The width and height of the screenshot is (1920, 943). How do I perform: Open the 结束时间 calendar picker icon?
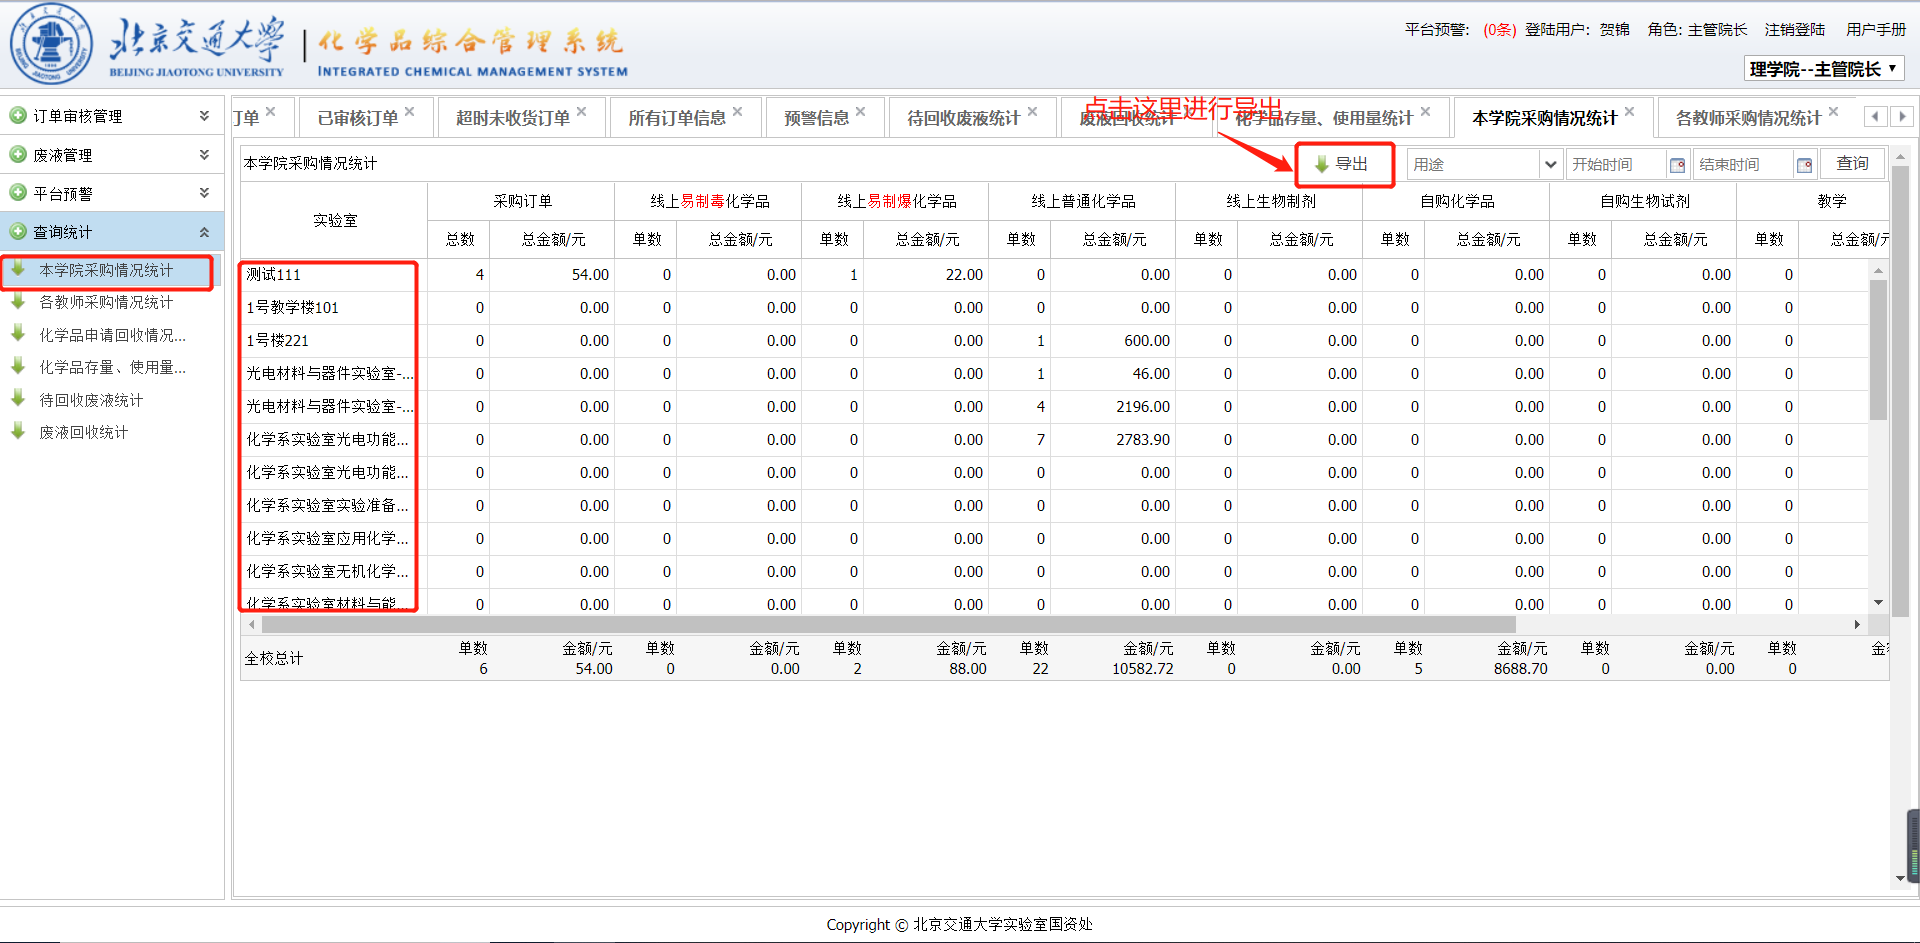pos(1804,165)
